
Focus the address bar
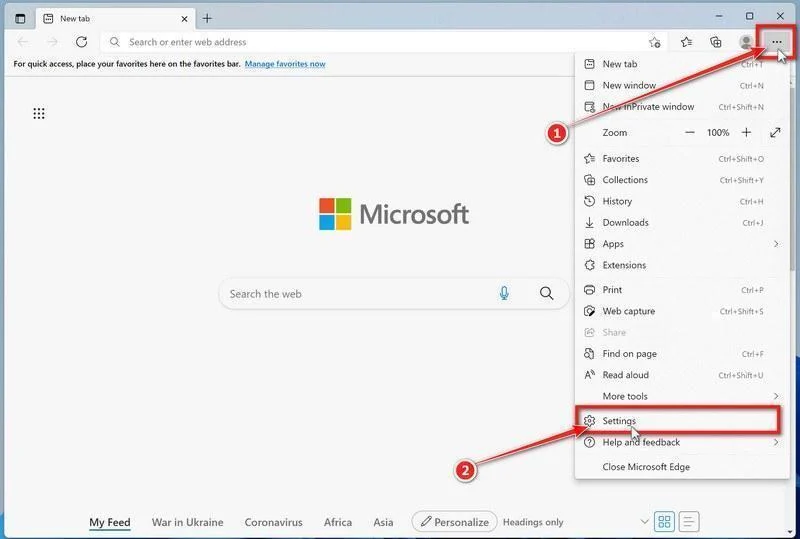tap(384, 42)
